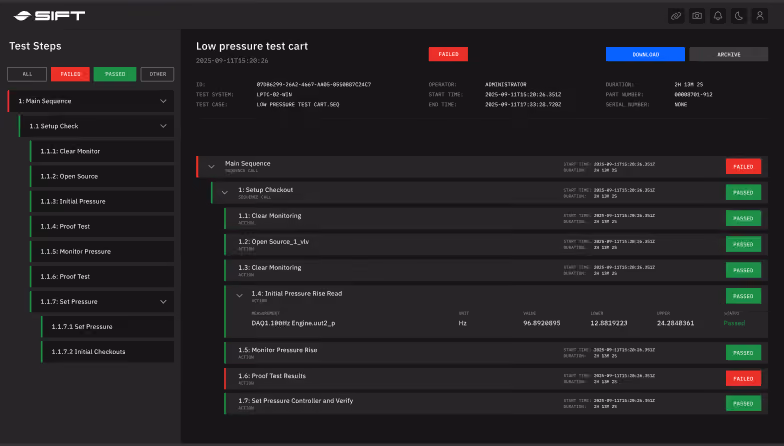Open 1.1: Clear Monitoring row
The image size is (784, 446).
tap(496, 218)
